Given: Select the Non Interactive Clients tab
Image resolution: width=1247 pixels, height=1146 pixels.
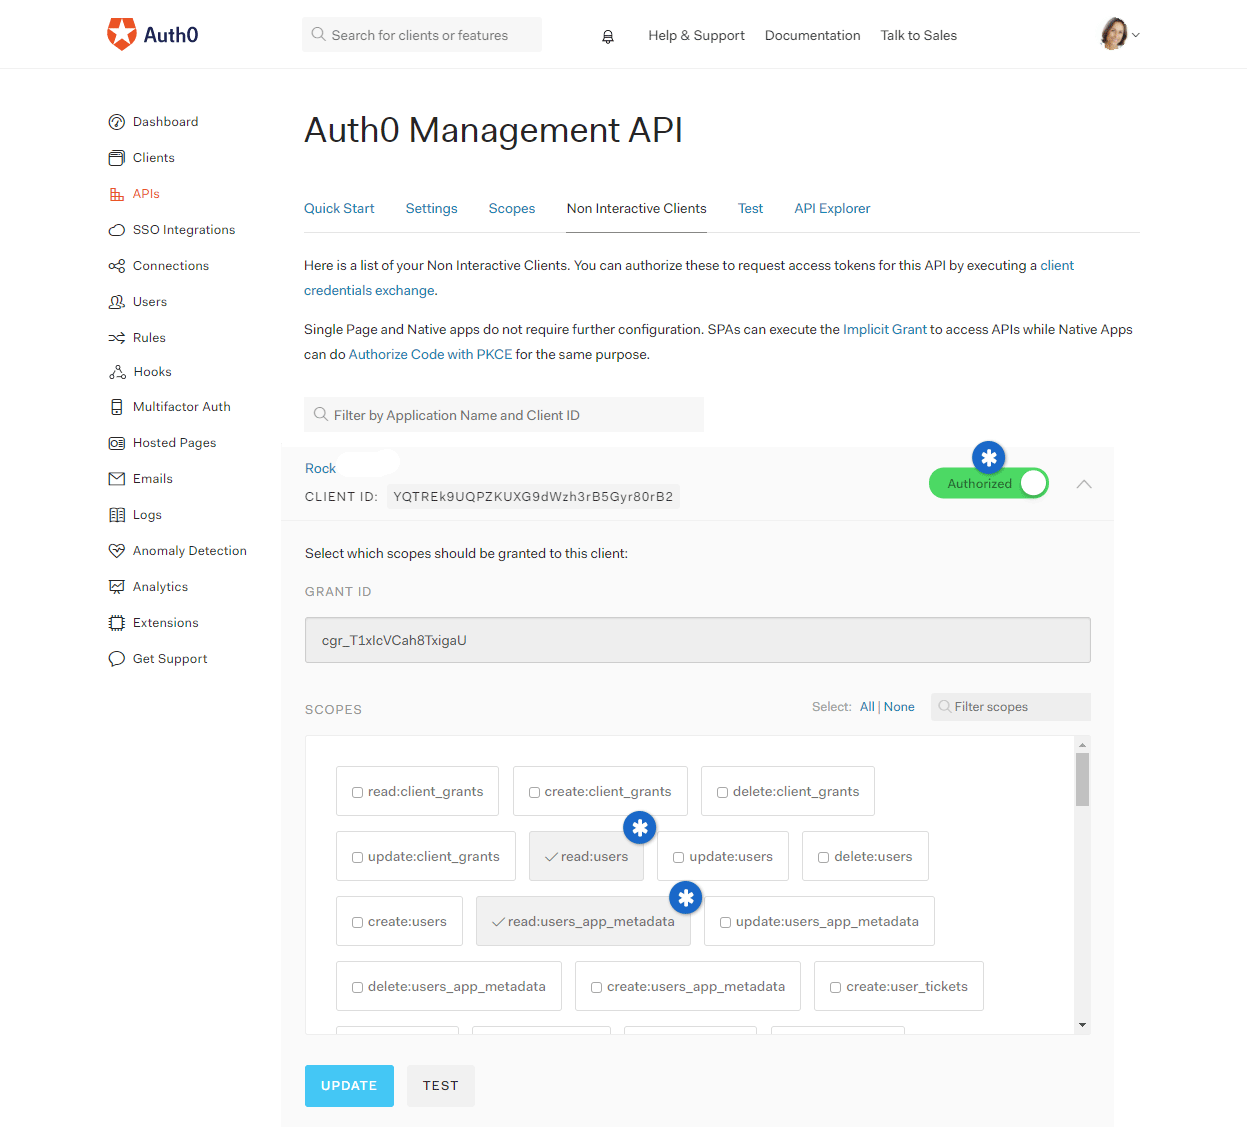Looking at the screenshot, I should (x=636, y=208).
